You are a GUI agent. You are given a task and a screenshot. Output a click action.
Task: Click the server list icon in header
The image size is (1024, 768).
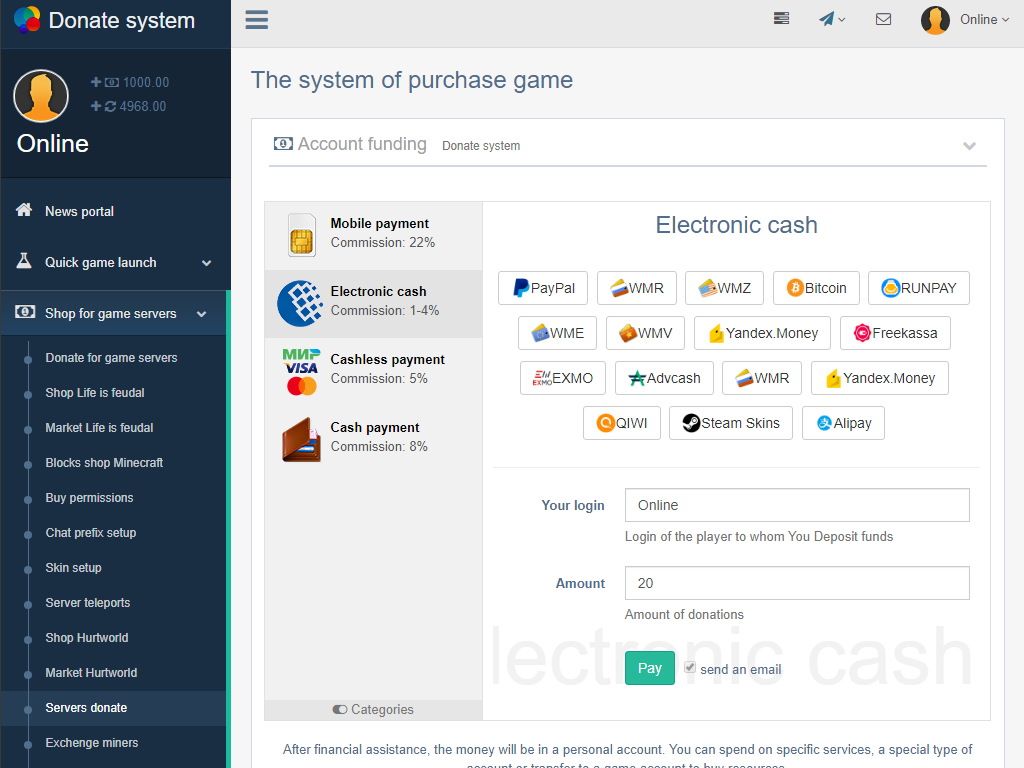tap(781, 19)
